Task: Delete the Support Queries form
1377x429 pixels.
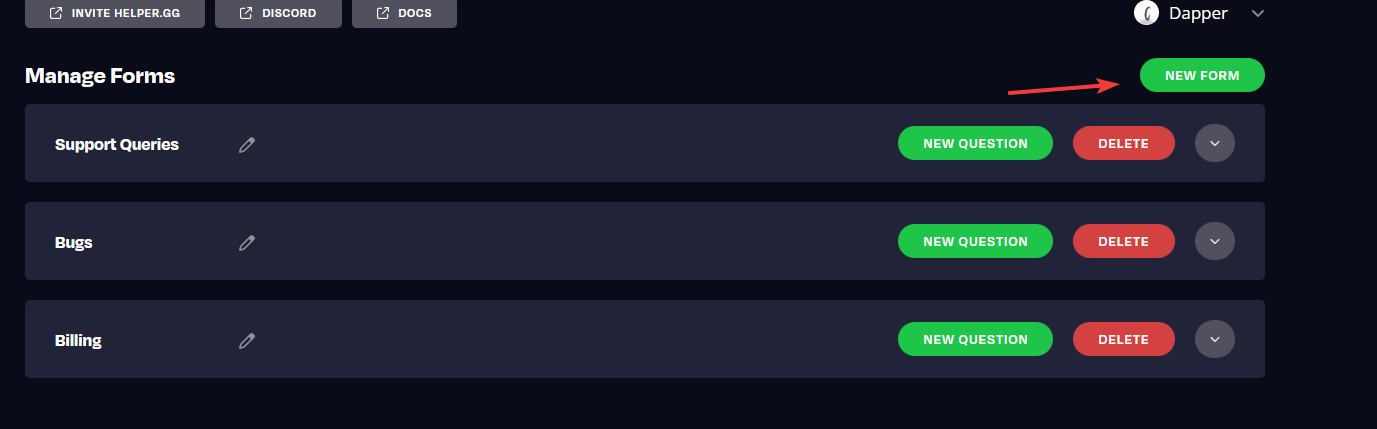Action: 1123,143
